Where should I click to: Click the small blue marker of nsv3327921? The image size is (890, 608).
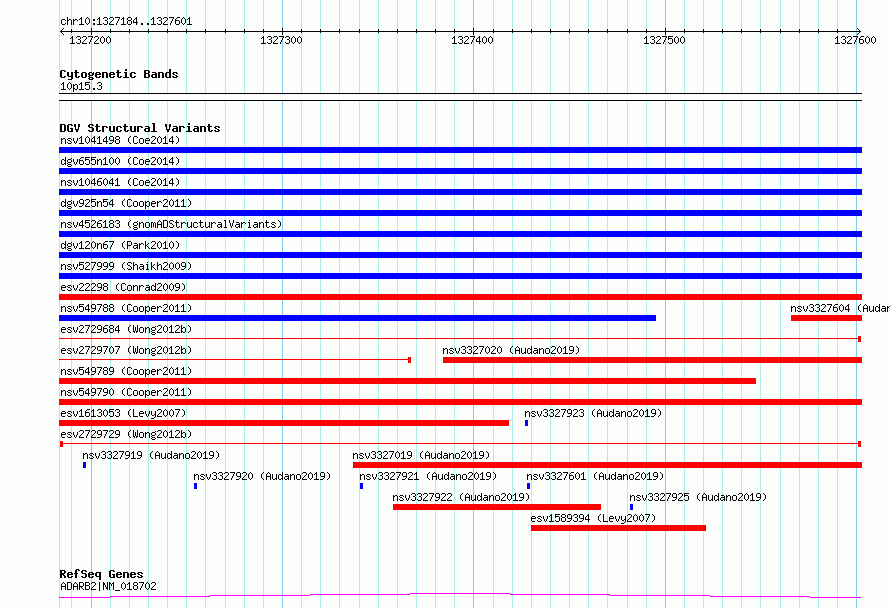click(362, 486)
